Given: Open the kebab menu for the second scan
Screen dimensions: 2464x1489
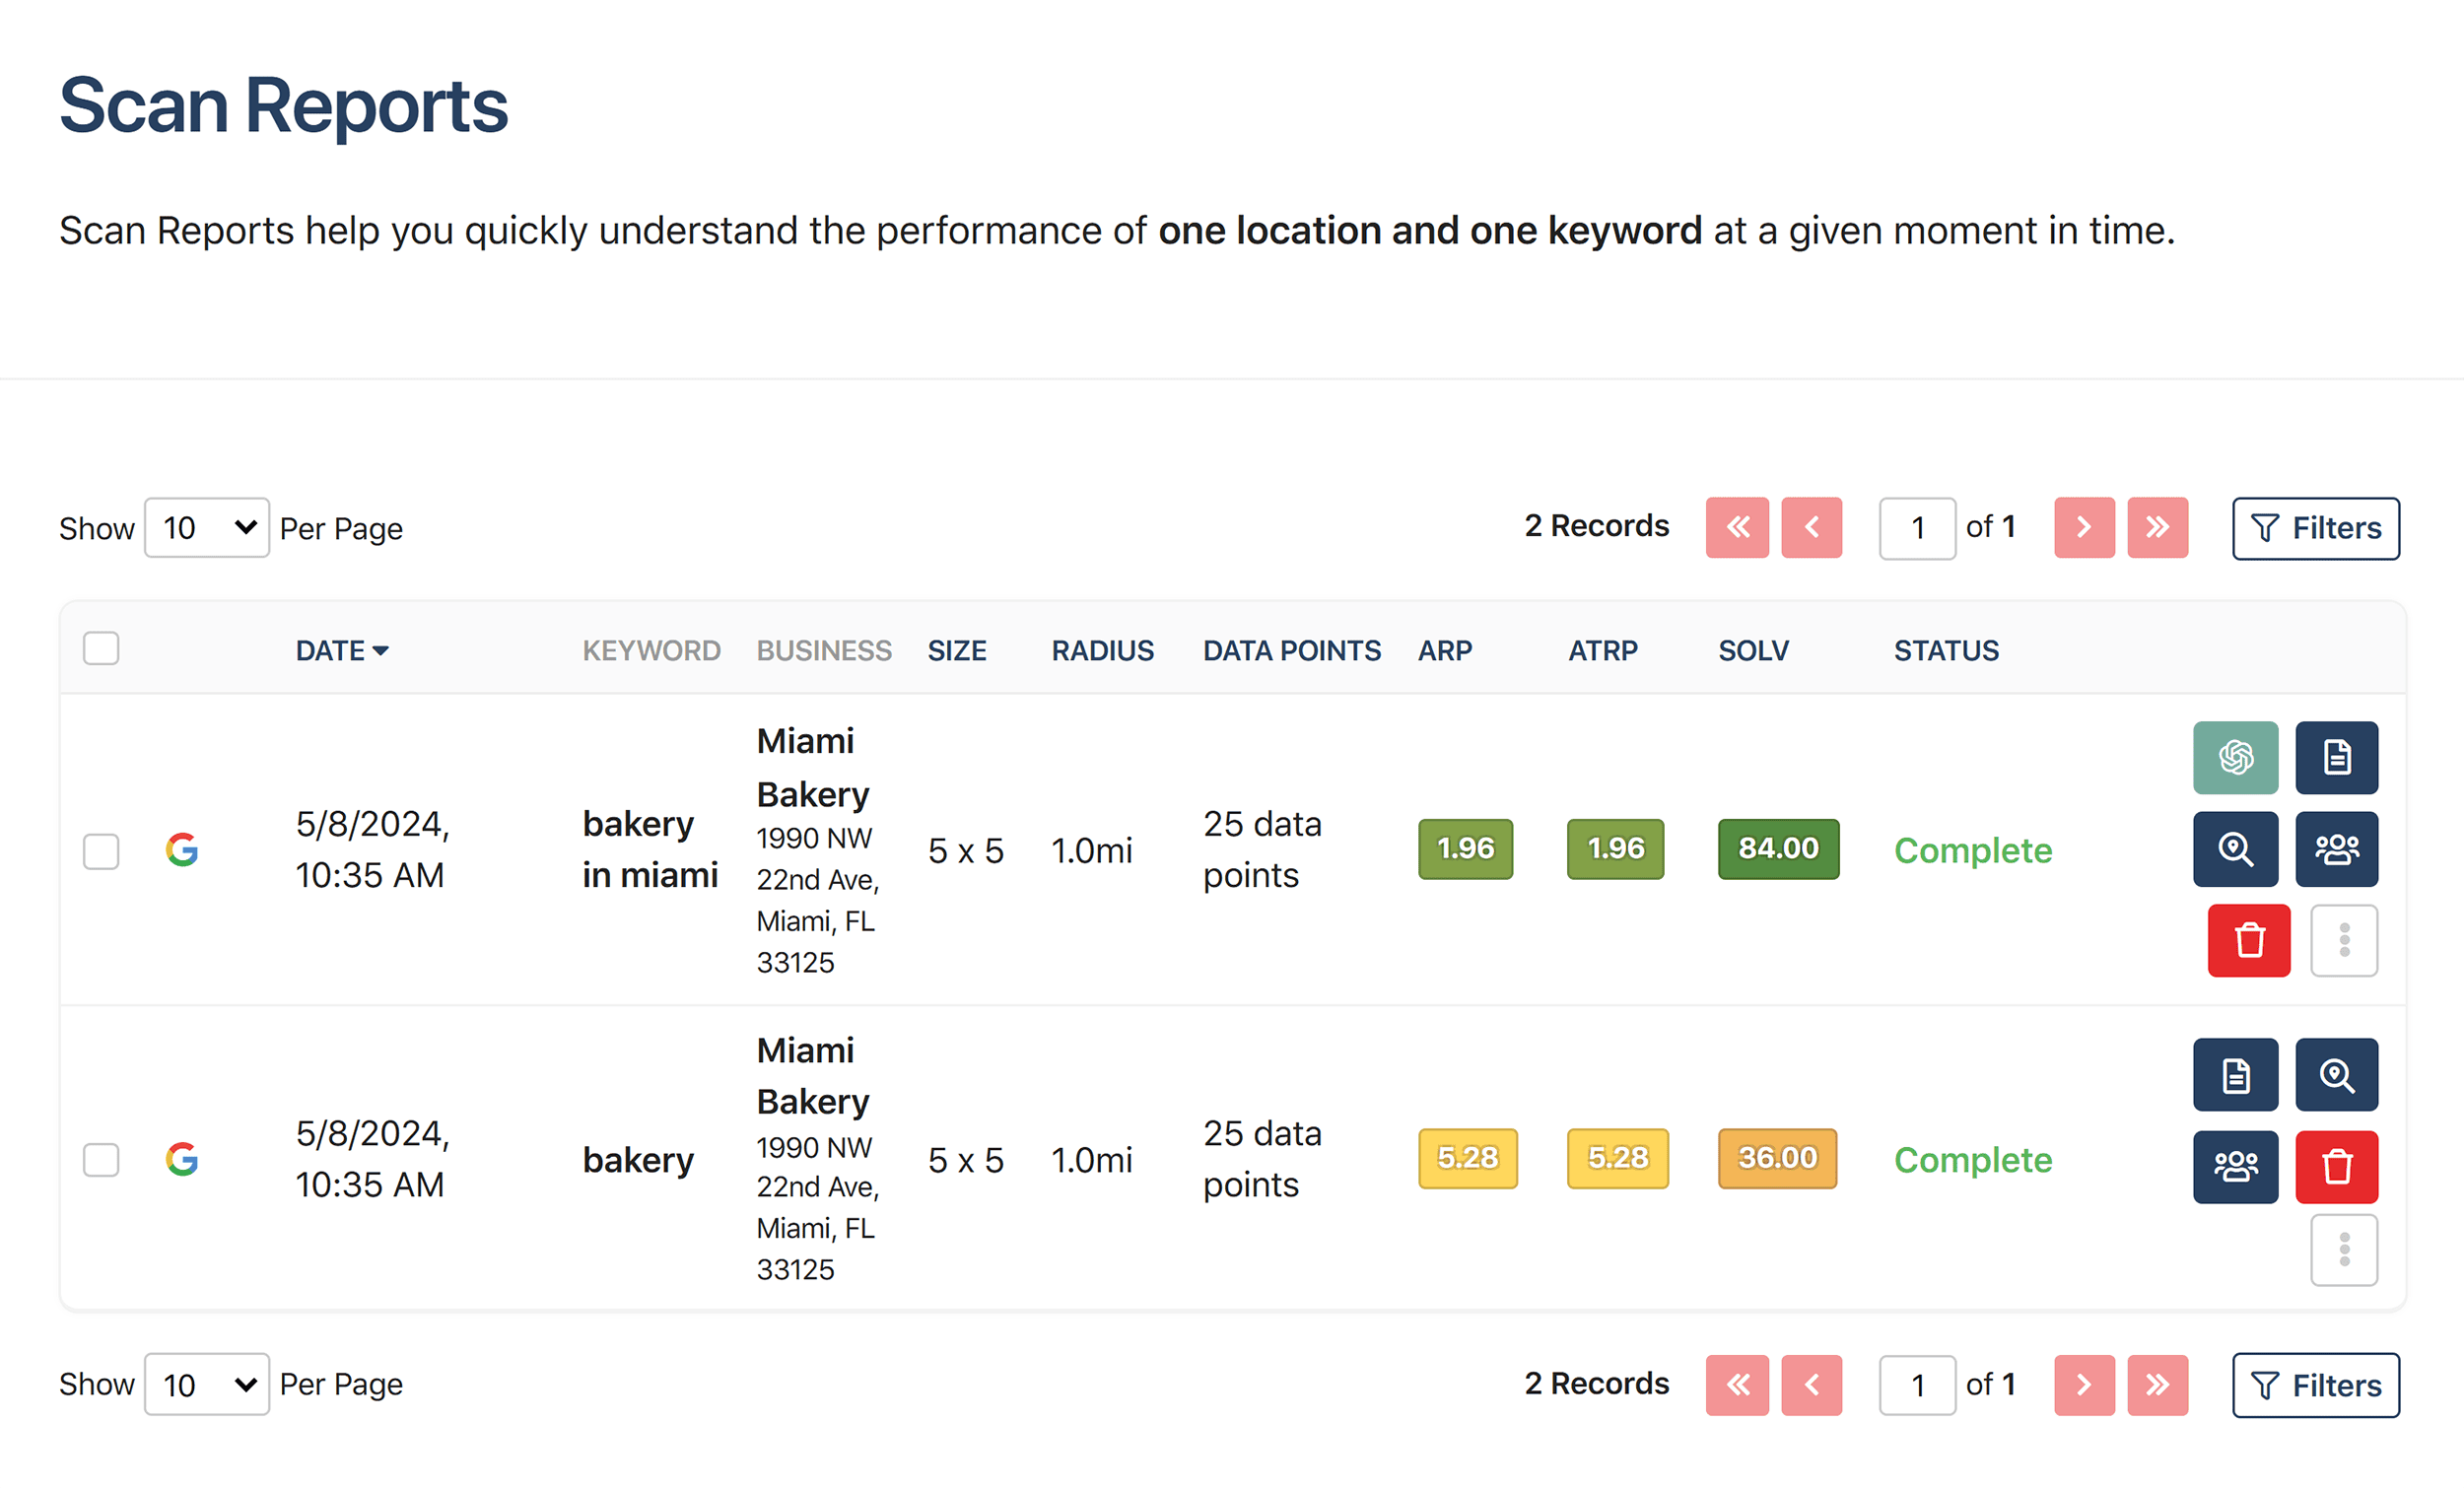Looking at the screenshot, I should [2345, 1249].
